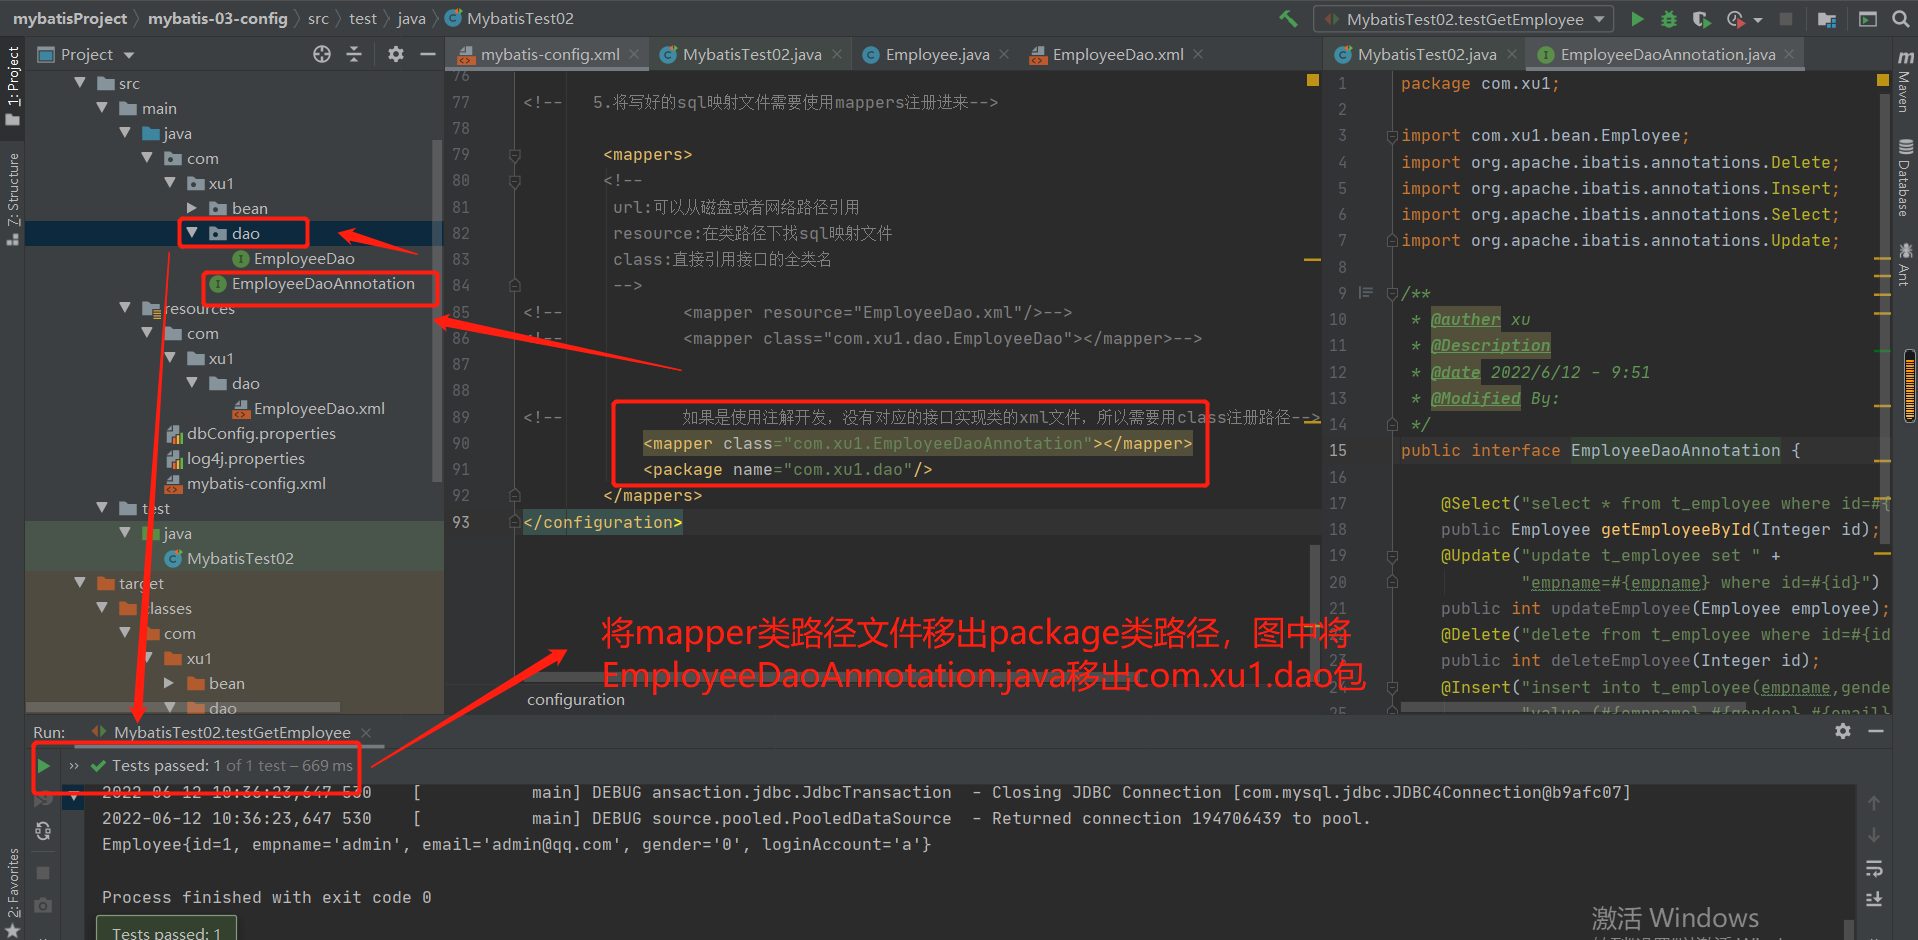Click scroll to end icon in console

(x=1874, y=899)
